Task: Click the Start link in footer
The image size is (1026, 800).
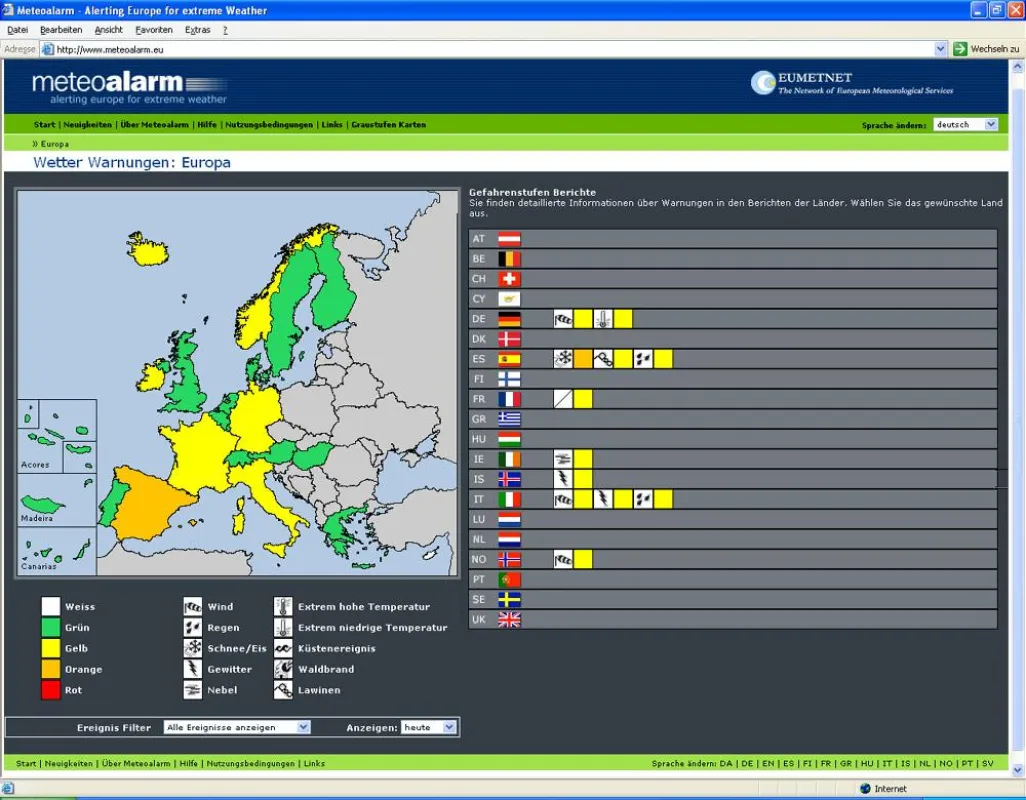Action: click(26, 763)
